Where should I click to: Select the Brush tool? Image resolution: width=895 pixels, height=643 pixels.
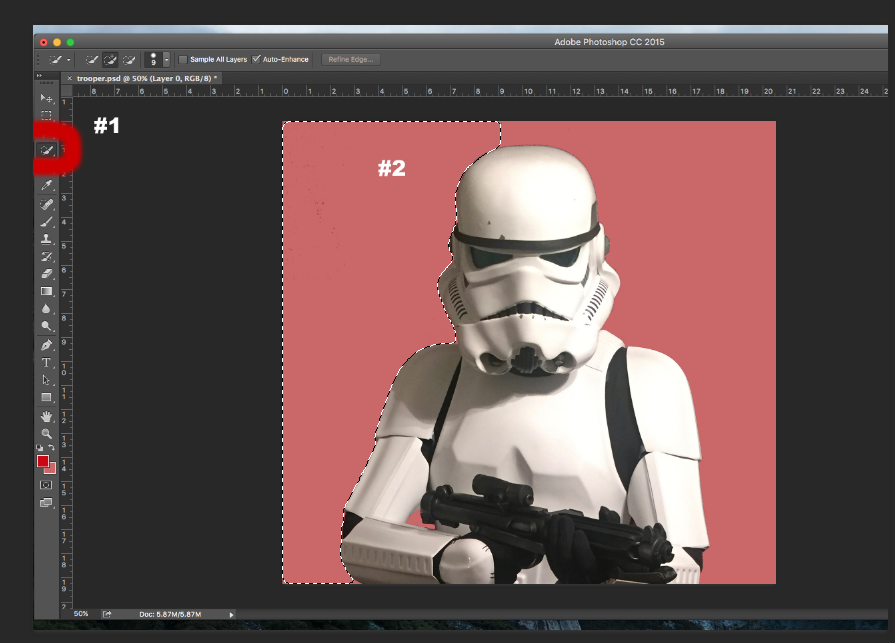coord(46,222)
